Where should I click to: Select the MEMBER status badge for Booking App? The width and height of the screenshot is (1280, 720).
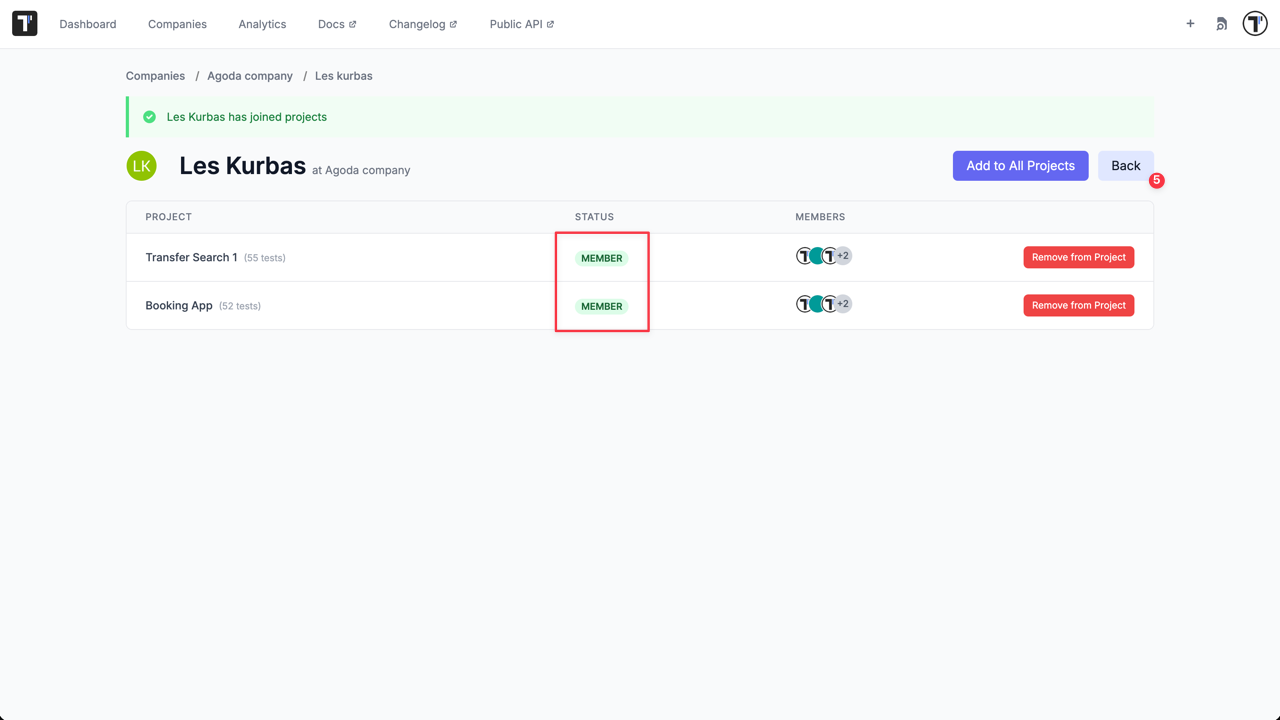point(601,305)
